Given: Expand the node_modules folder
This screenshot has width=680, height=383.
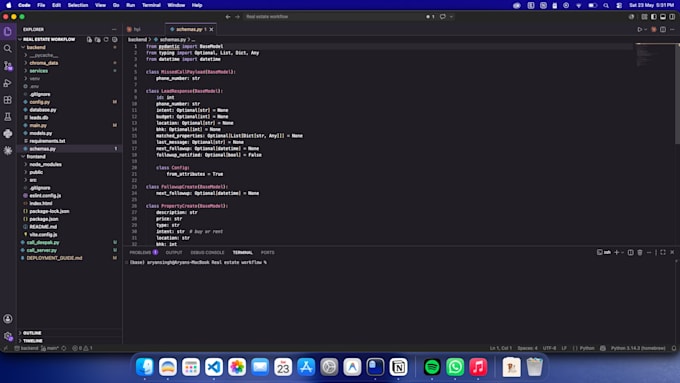Looking at the screenshot, I should (x=69, y=164).
